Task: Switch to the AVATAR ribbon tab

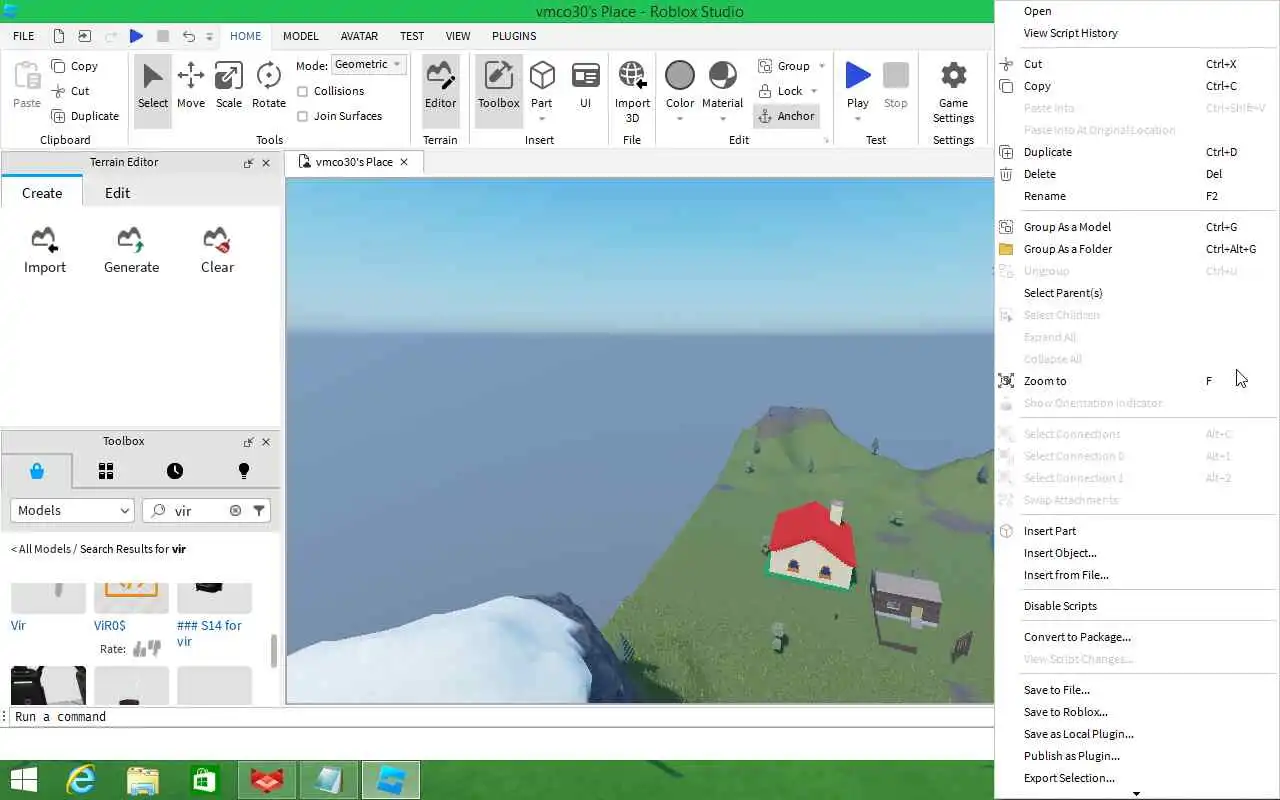Action: pos(359,36)
